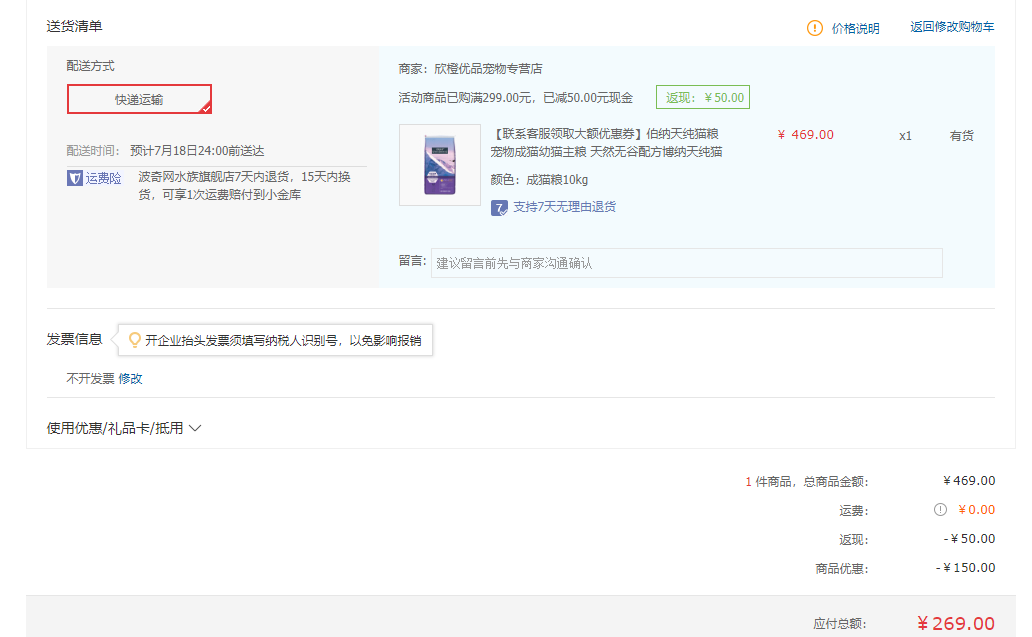
Task: Click the merchant name 欣橙优品宠物专营店
Action: tap(488, 68)
